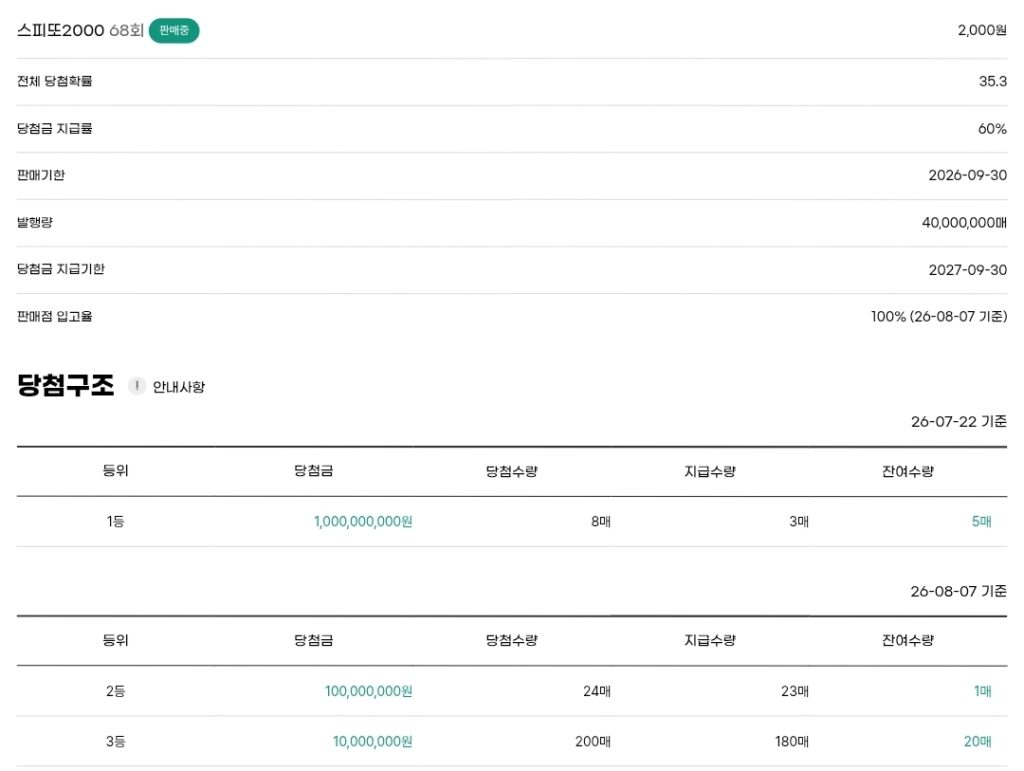The height and width of the screenshot is (771, 1024).
Task: Select the 5매 remaining quantity
Action: click(x=982, y=522)
